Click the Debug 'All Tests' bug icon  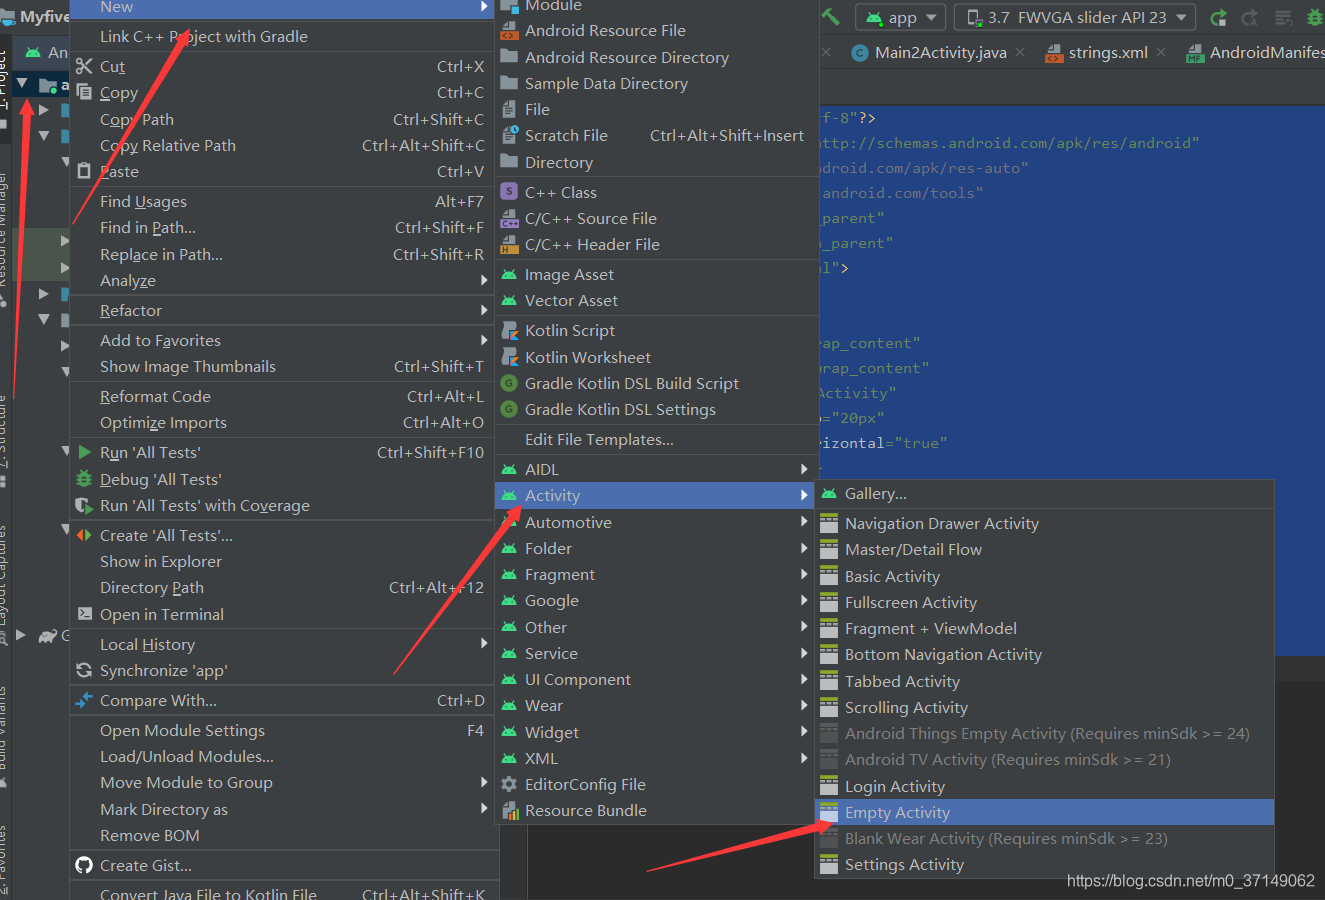pyautogui.click(x=84, y=479)
